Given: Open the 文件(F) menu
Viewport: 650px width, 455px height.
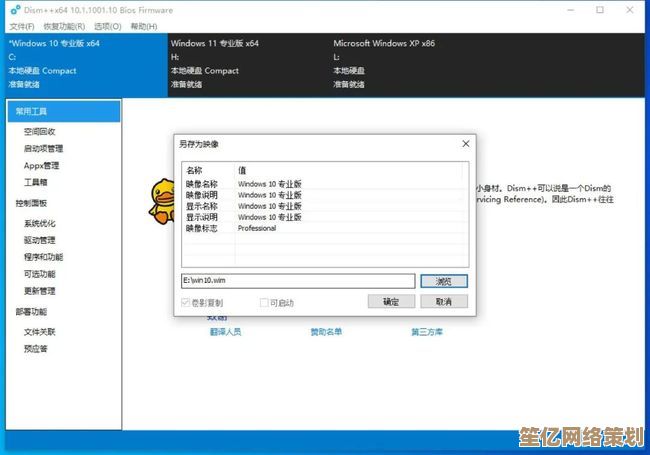Looking at the screenshot, I should [22, 27].
